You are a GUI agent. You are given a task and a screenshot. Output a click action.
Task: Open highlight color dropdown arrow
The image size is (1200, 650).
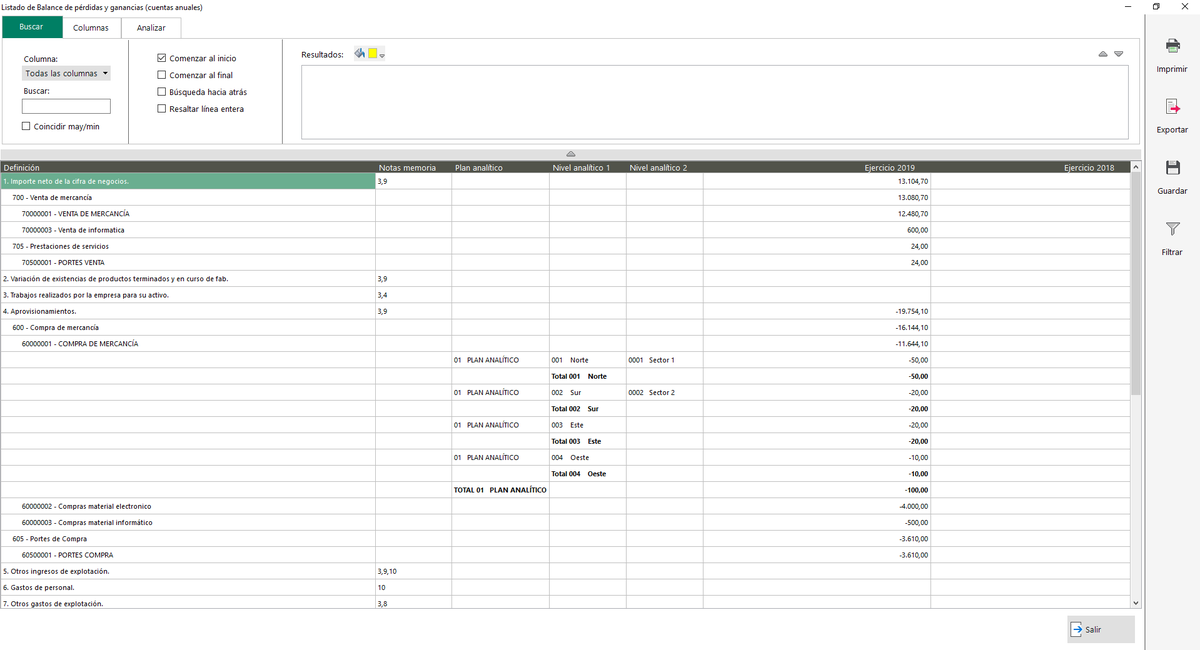(382, 55)
